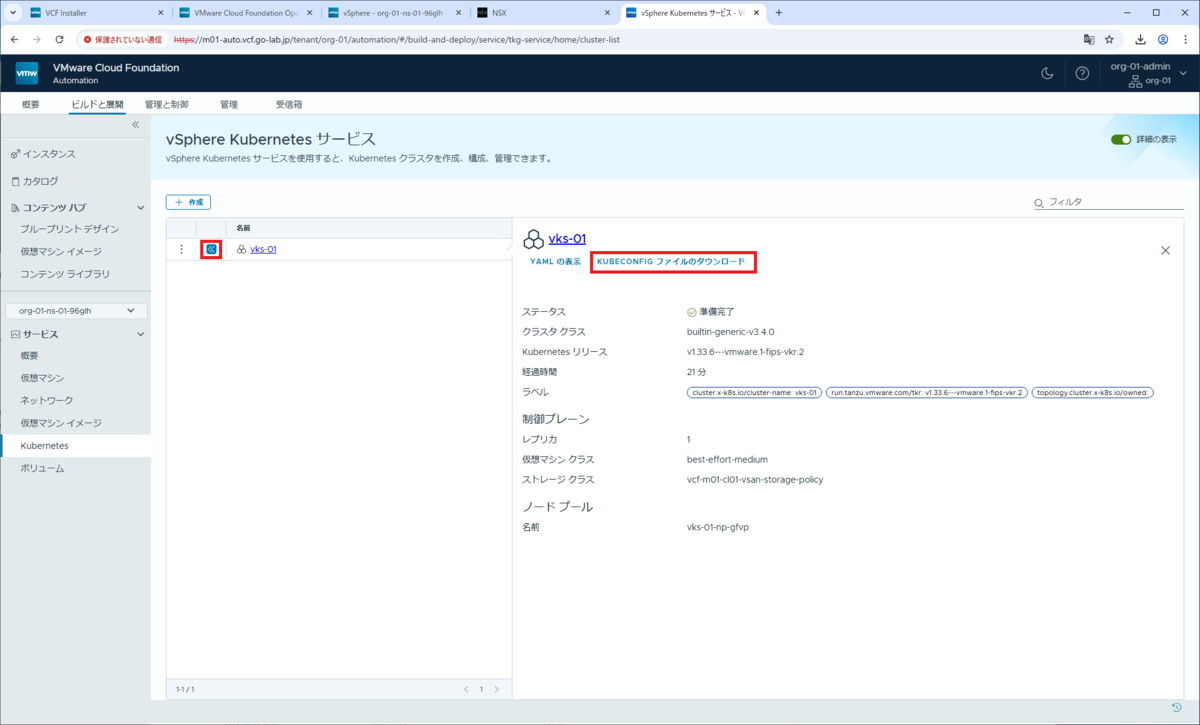Collapse the サービス section
The width and height of the screenshot is (1200, 725).
[140, 334]
